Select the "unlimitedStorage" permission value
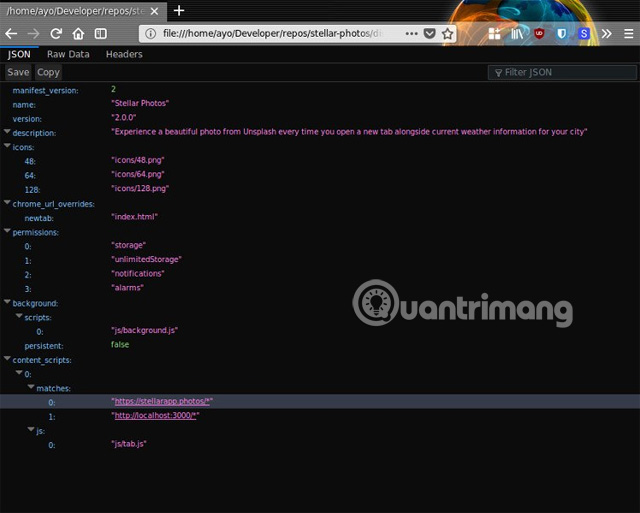 [x=147, y=260]
